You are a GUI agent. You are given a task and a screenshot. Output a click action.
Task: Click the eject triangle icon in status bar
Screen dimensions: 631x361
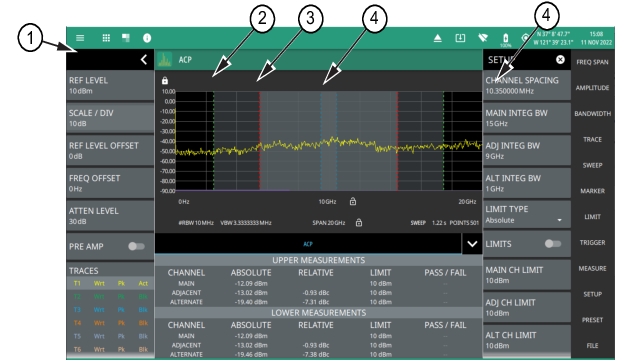(437, 38)
